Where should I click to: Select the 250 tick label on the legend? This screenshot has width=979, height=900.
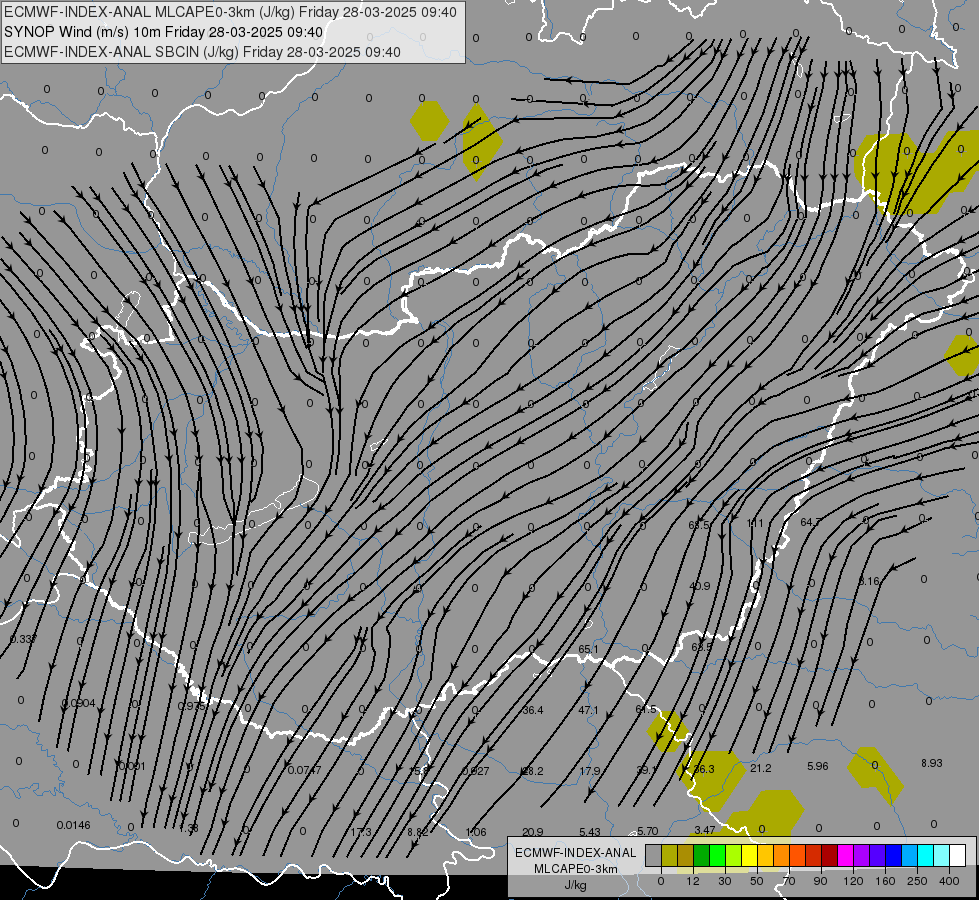[x=917, y=881]
